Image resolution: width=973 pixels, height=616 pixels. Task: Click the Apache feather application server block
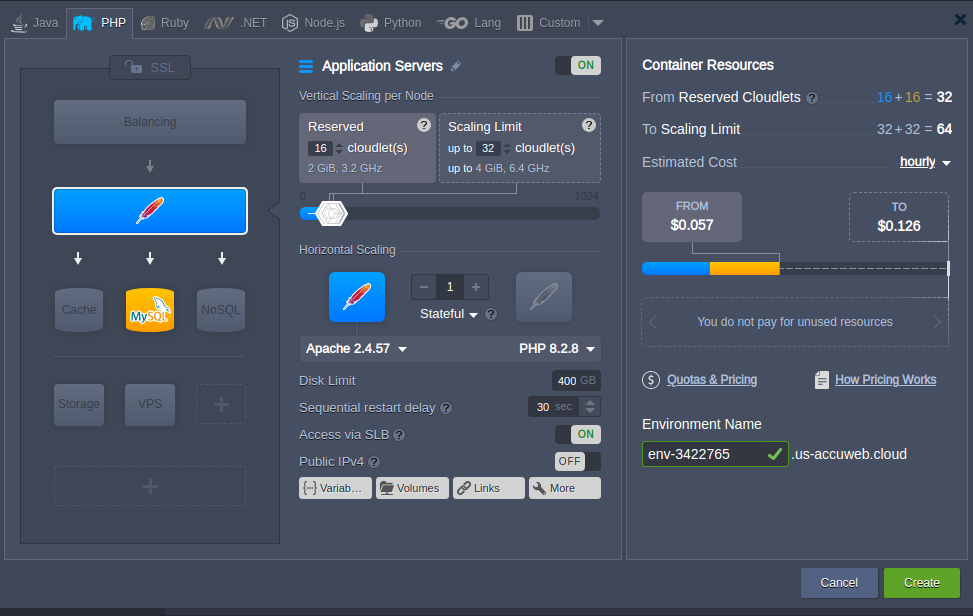point(150,211)
